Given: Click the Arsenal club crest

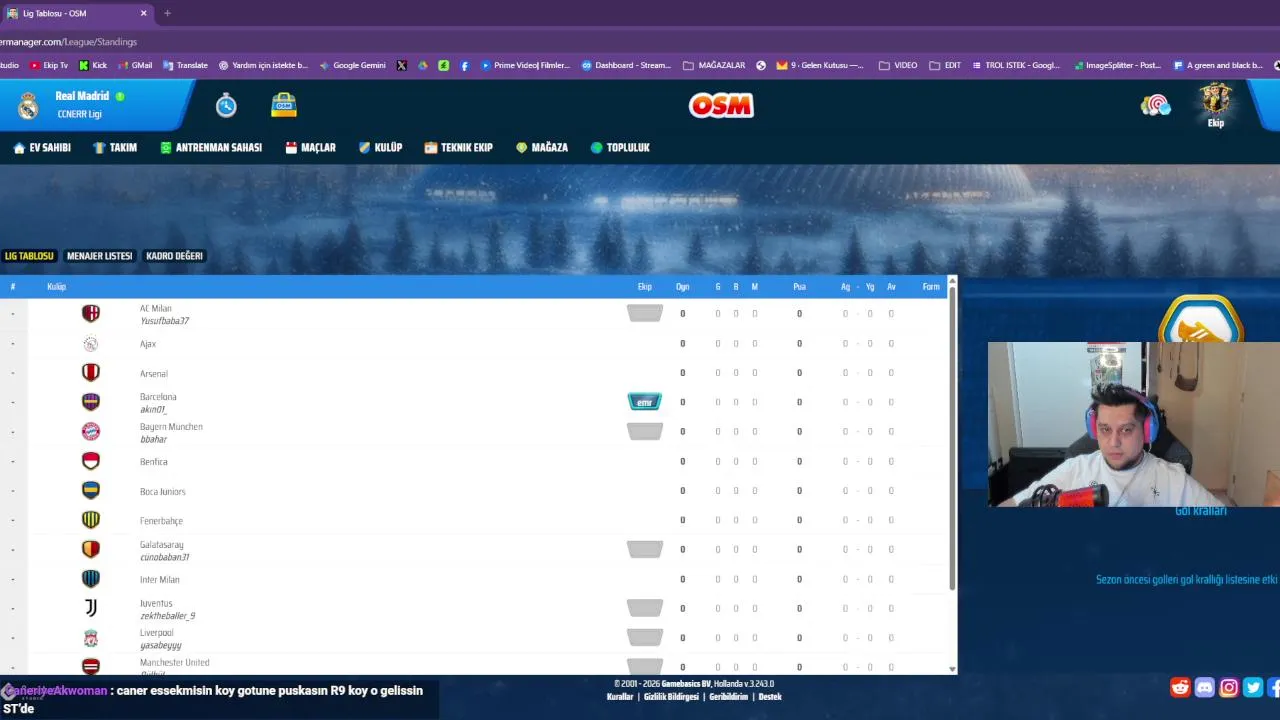Looking at the screenshot, I should (91, 372).
